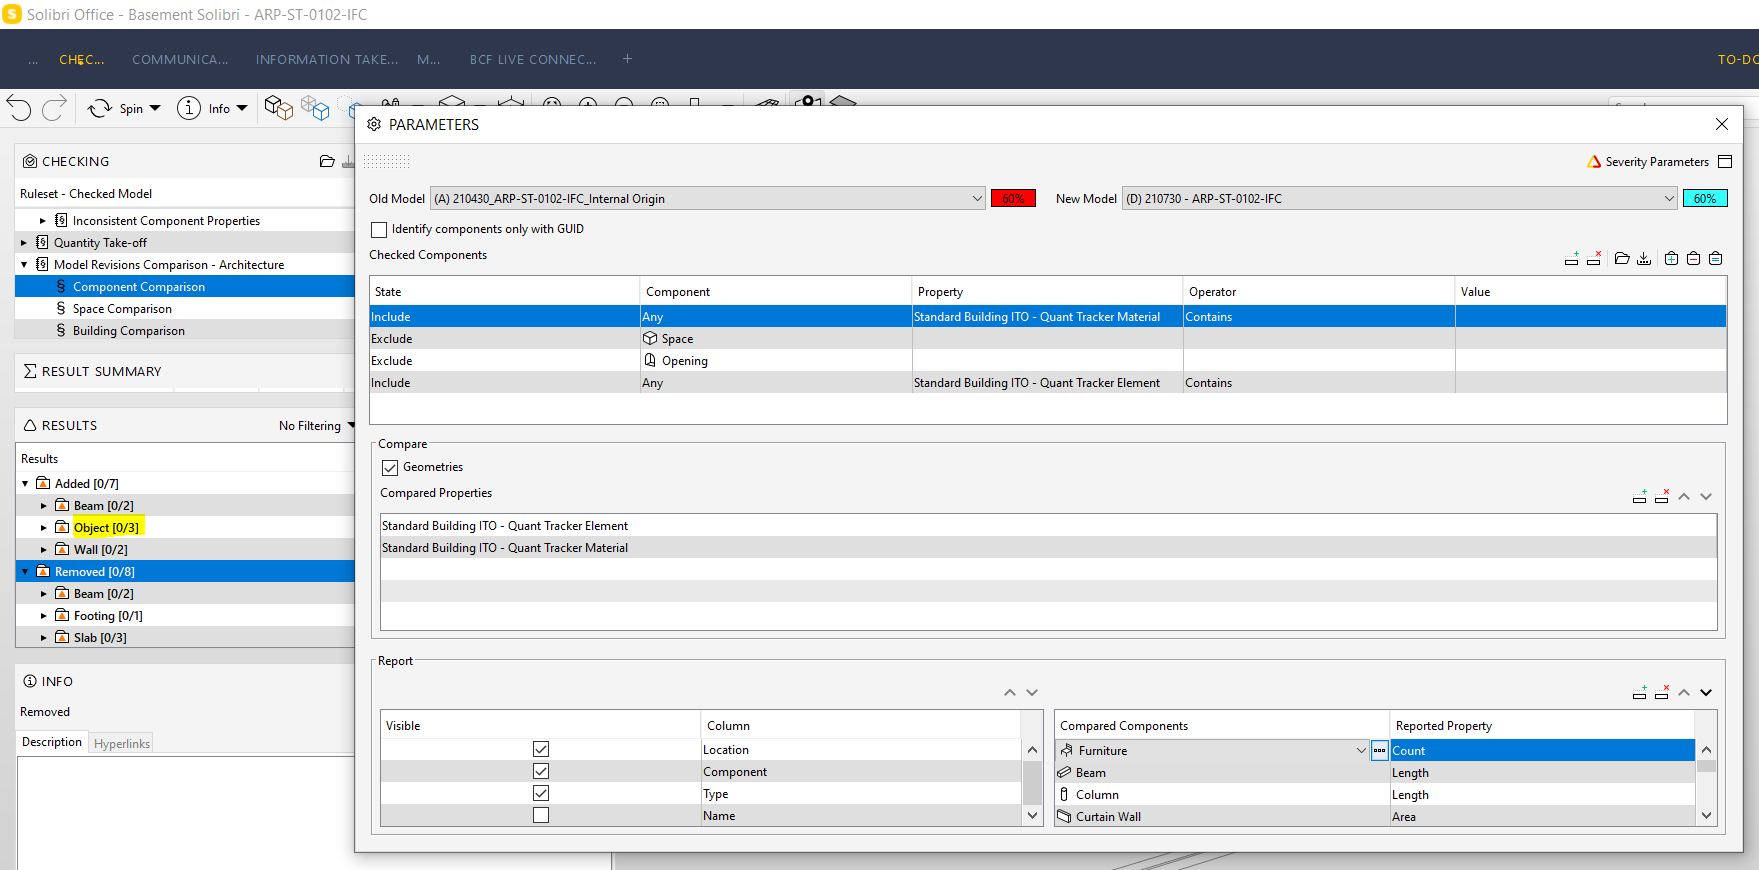Screen dimensions: 1759x870
Task: Click the Old Model red 60% color swatch
Action: (x=1013, y=198)
